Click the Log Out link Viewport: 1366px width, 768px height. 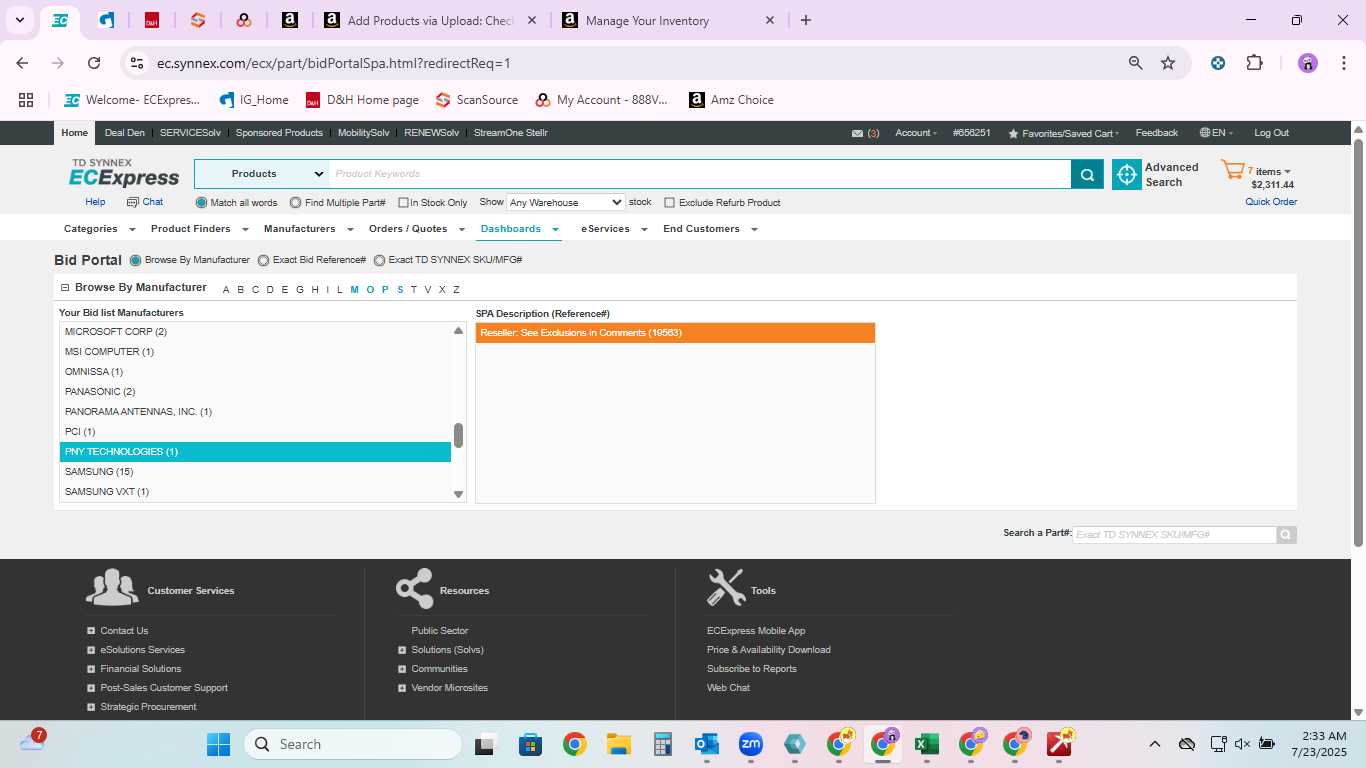click(1272, 133)
